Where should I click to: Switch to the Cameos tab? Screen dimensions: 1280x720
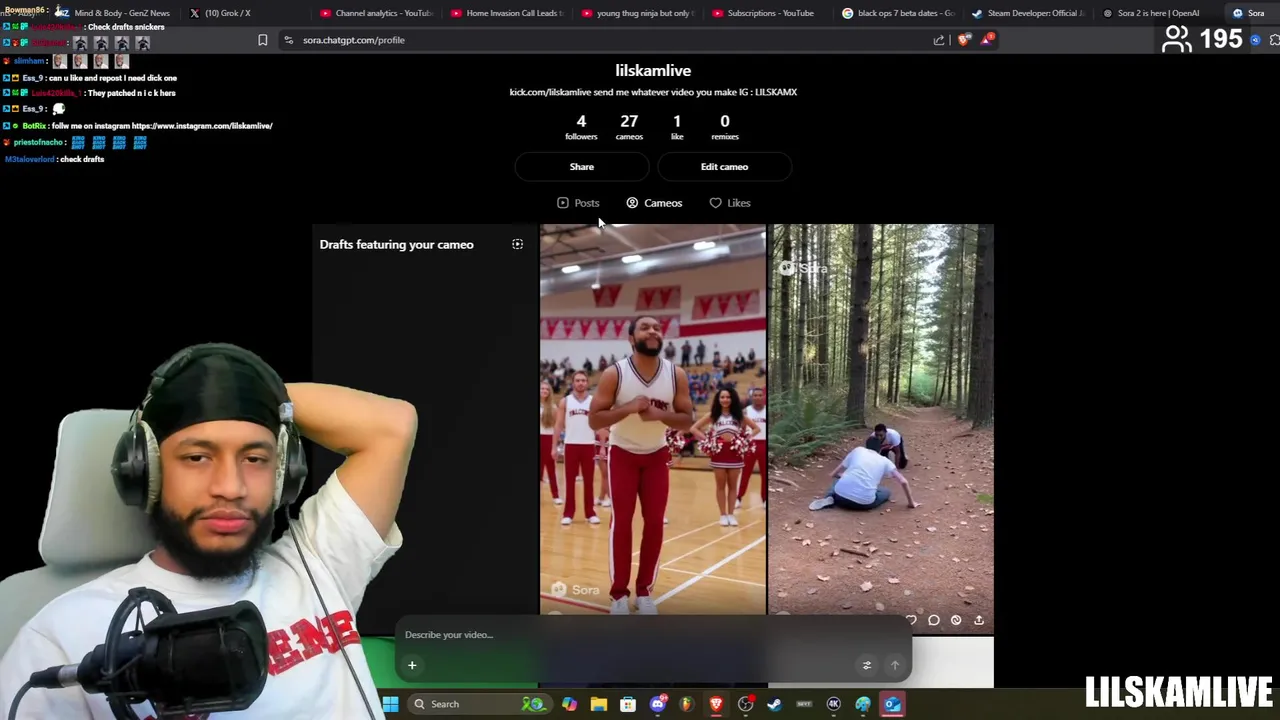click(654, 203)
